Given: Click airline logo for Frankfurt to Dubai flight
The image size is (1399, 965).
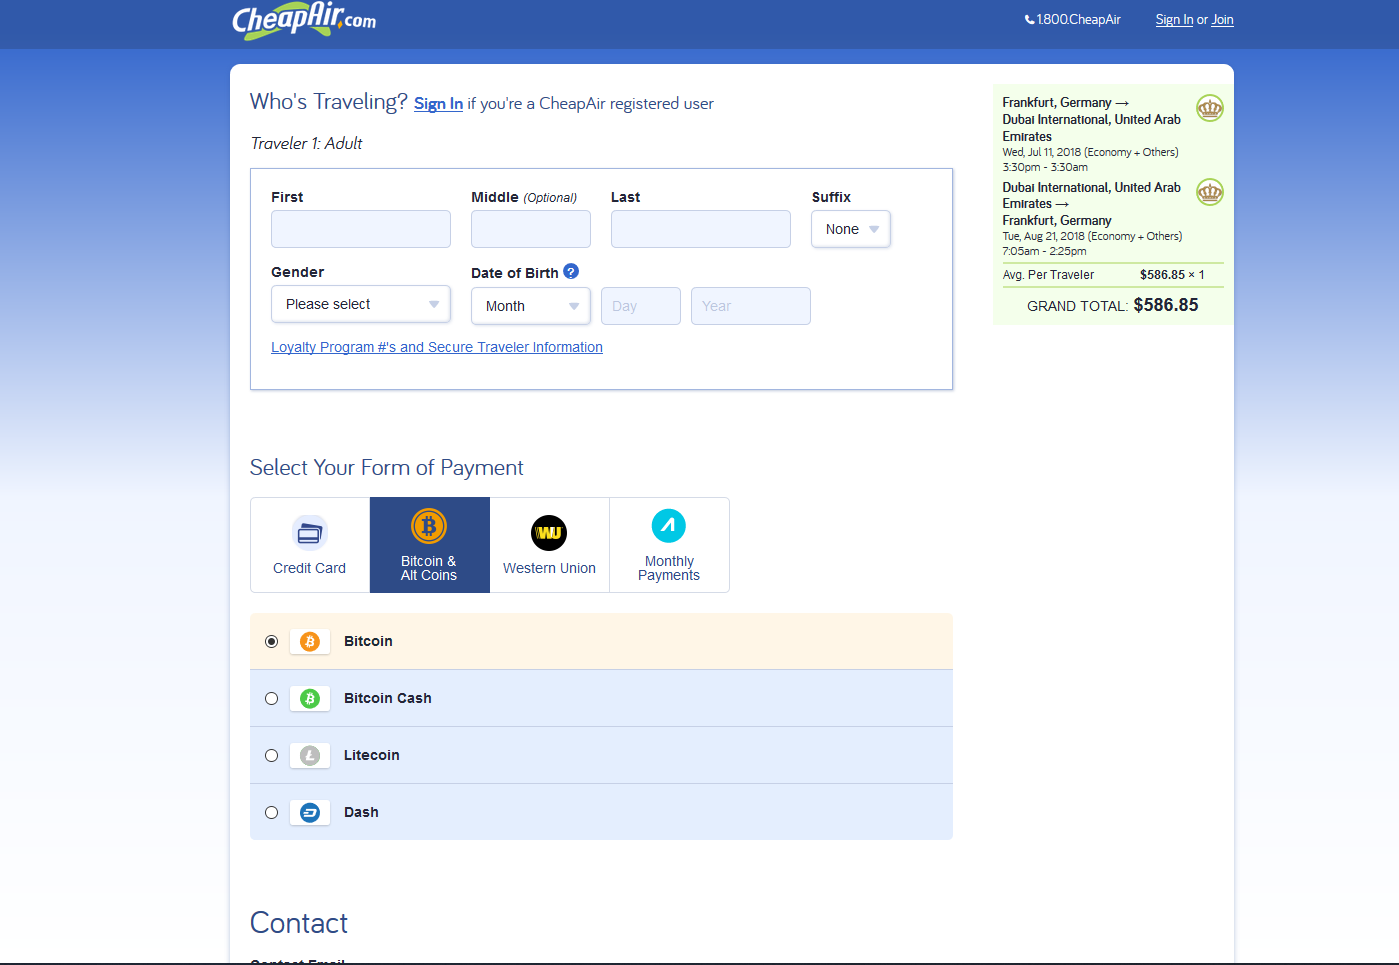Looking at the screenshot, I should (1210, 108).
